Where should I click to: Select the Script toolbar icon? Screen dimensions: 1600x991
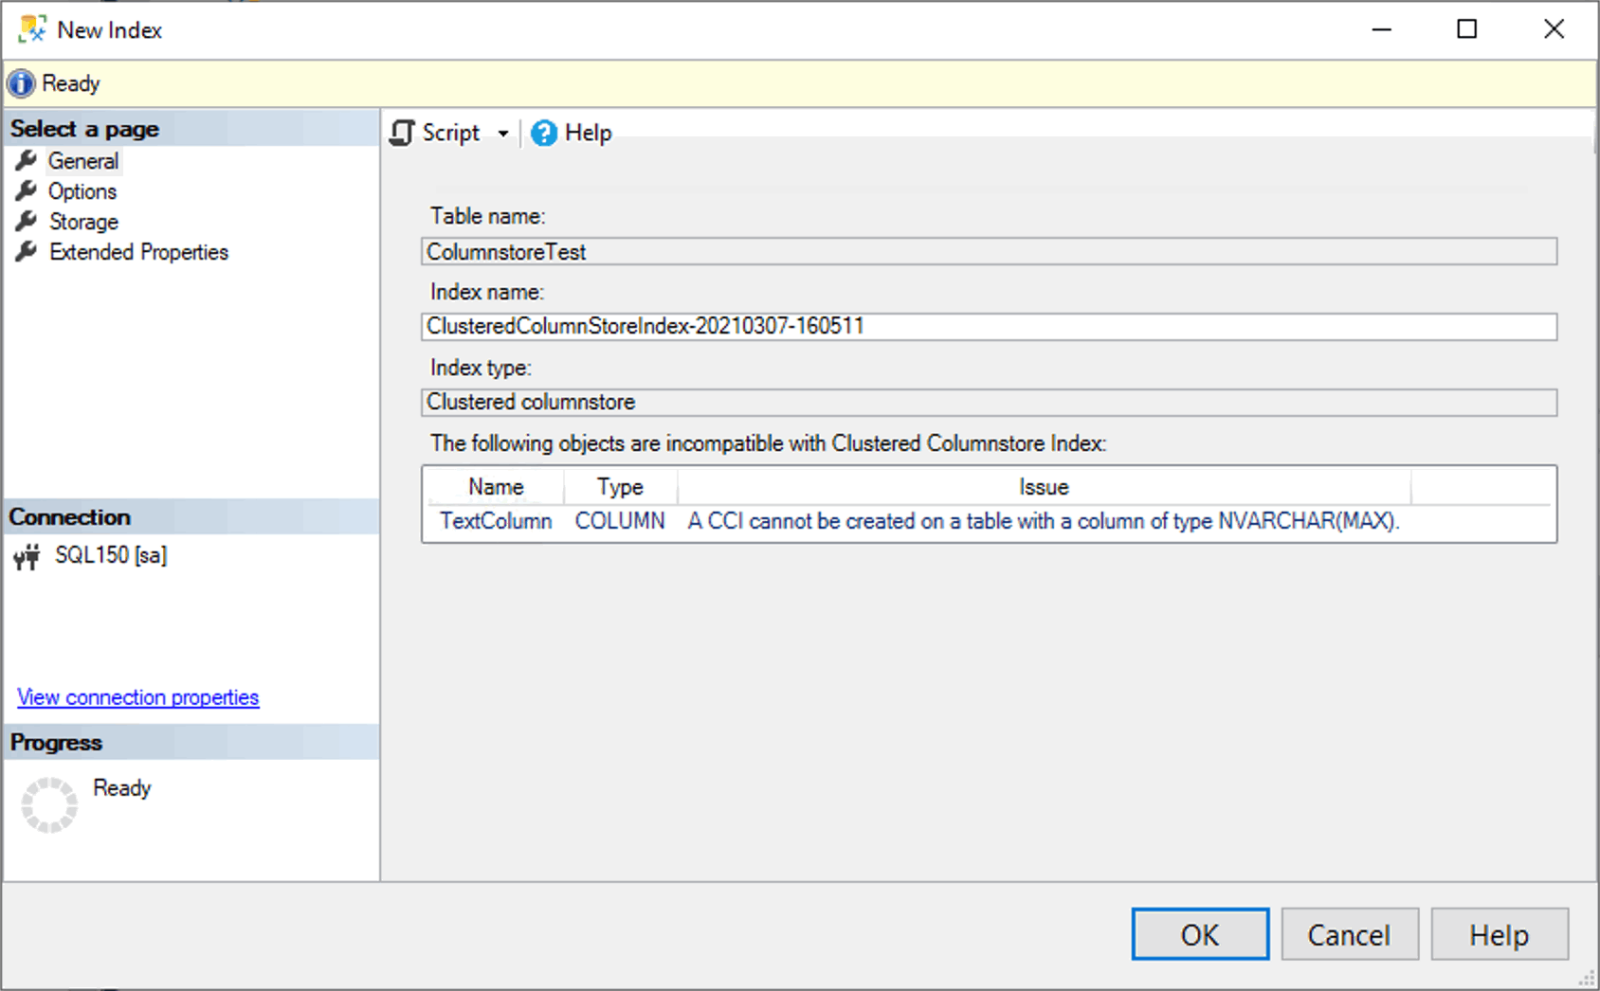pos(403,132)
